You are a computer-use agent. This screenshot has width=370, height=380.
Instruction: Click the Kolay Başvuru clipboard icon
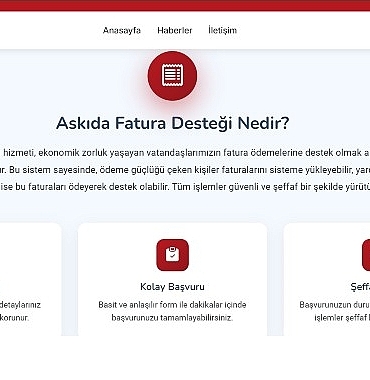(x=172, y=255)
